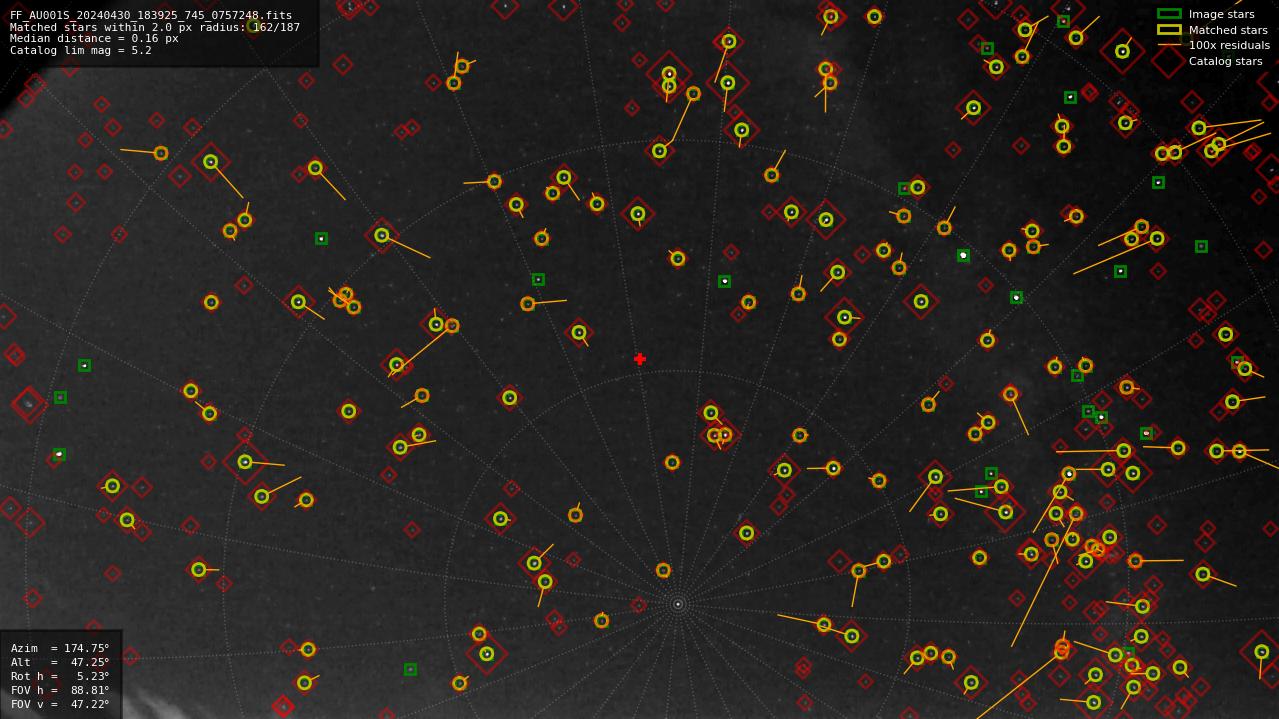Click the pole point where grid lines converge
Screen dimensions: 1279x719
(x=678, y=604)
